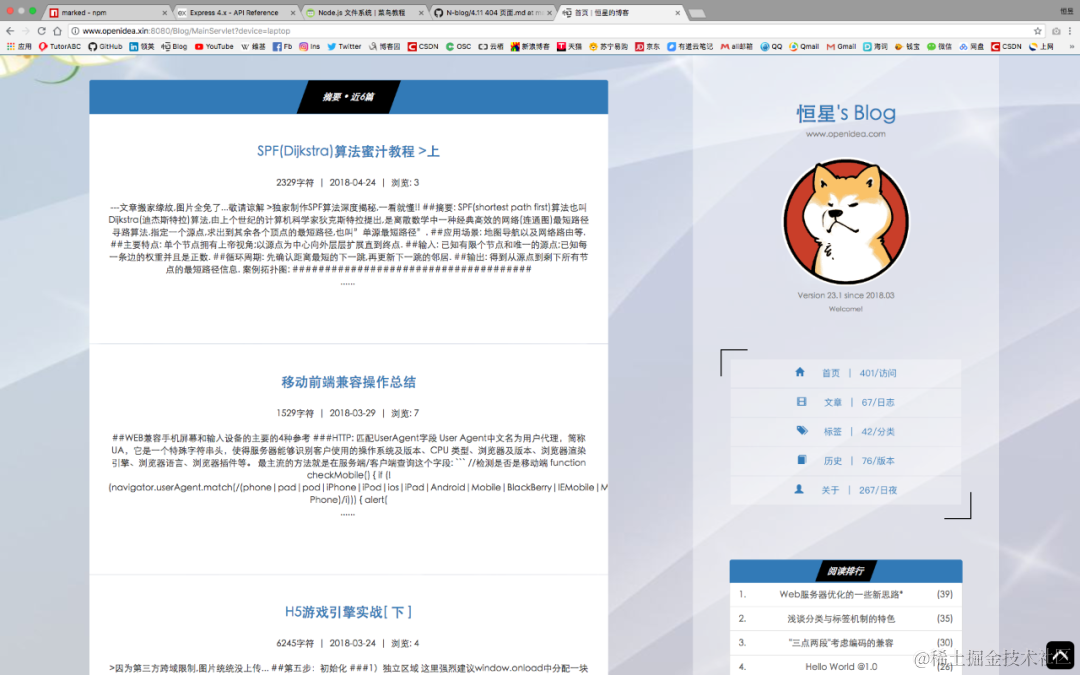Viewport: 1080px width, 675px height.
Task: Open the 网盘 bookmark
Action: (x=971, y=47)
